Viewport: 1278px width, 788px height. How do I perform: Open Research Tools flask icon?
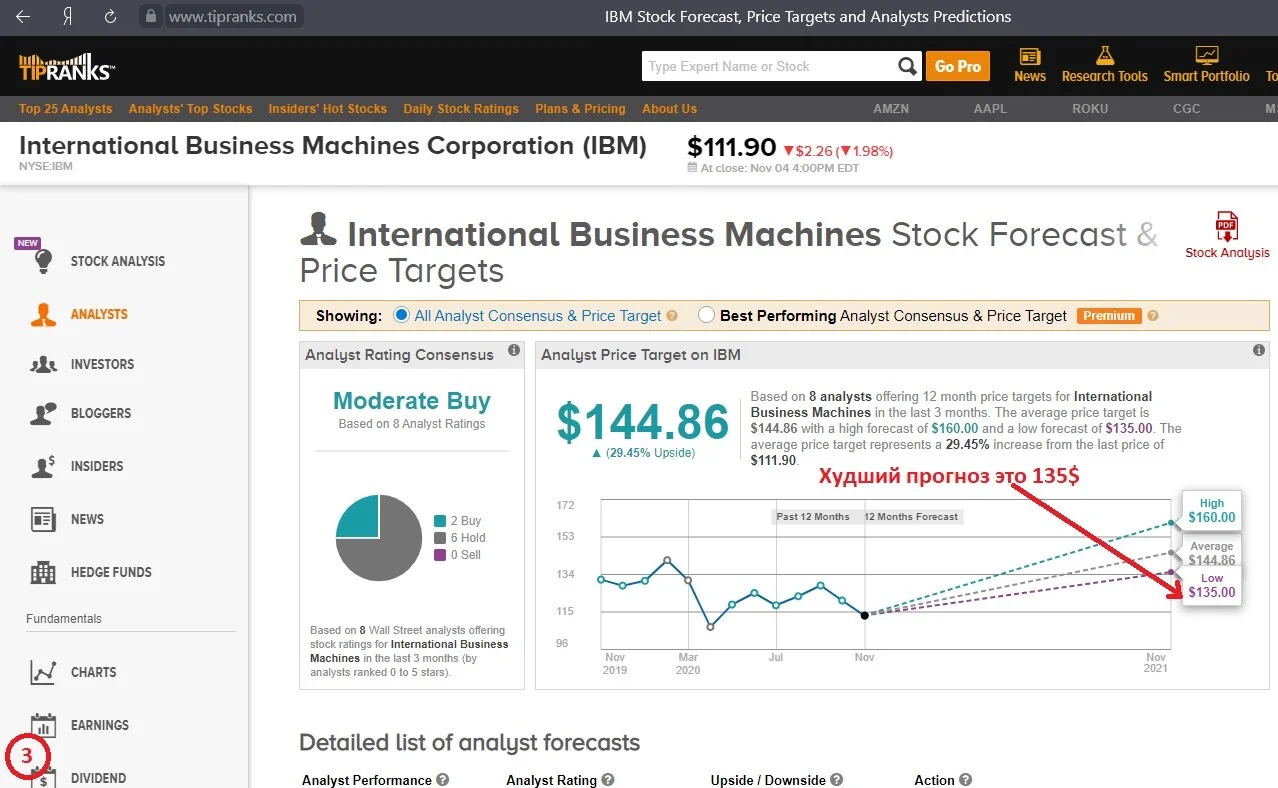coord(1104,55)
